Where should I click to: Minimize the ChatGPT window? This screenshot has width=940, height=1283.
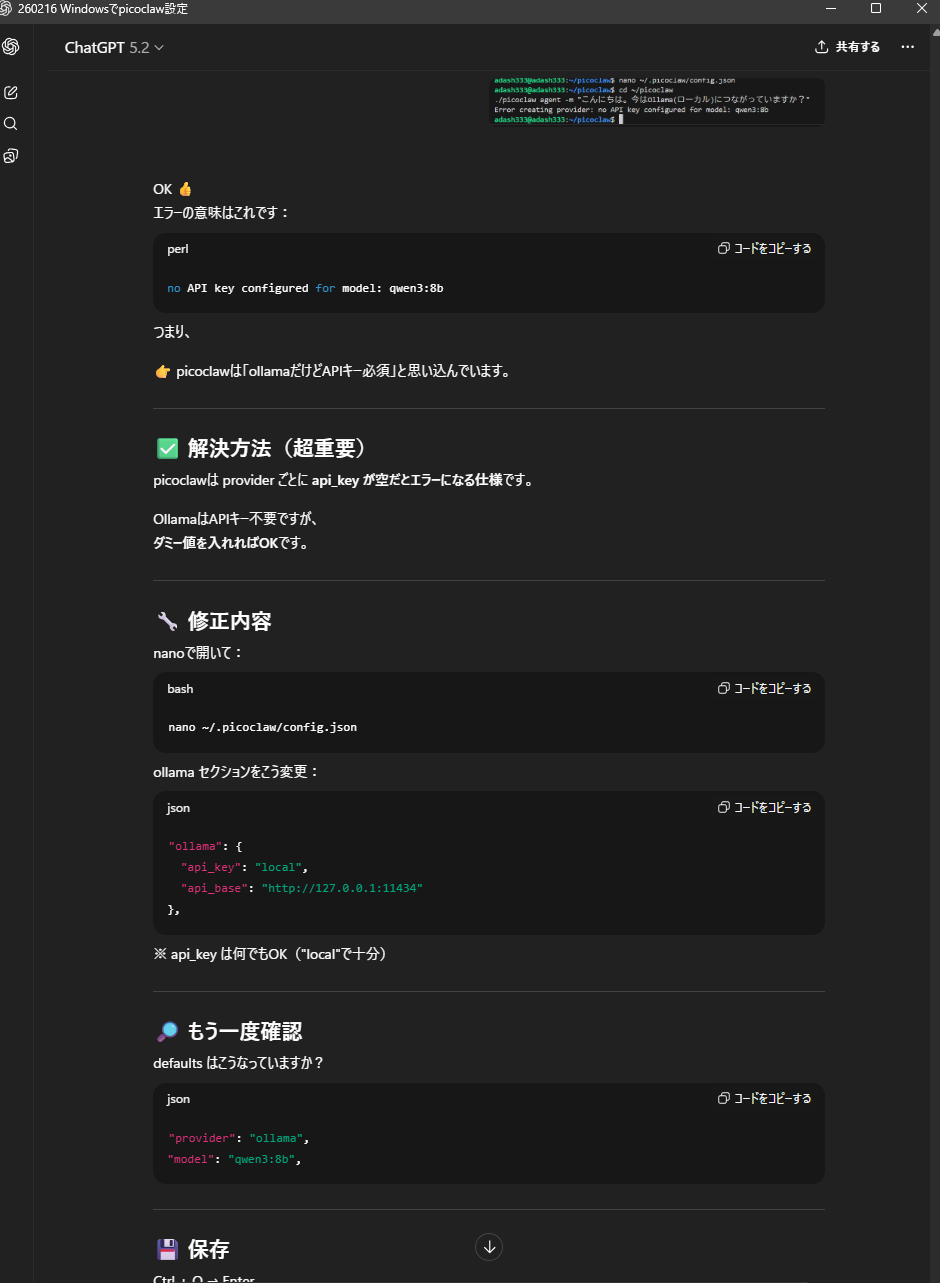click(x=830, y=9)
